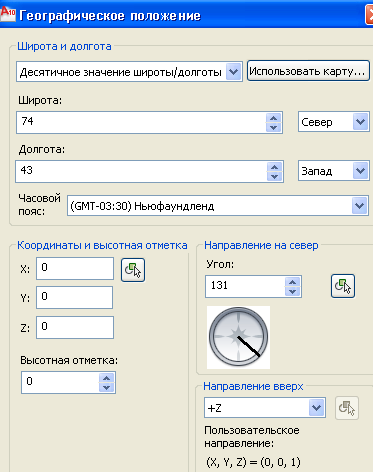Increase Широта value with up arrow
The image size is (373, 472).
point(274,118)
